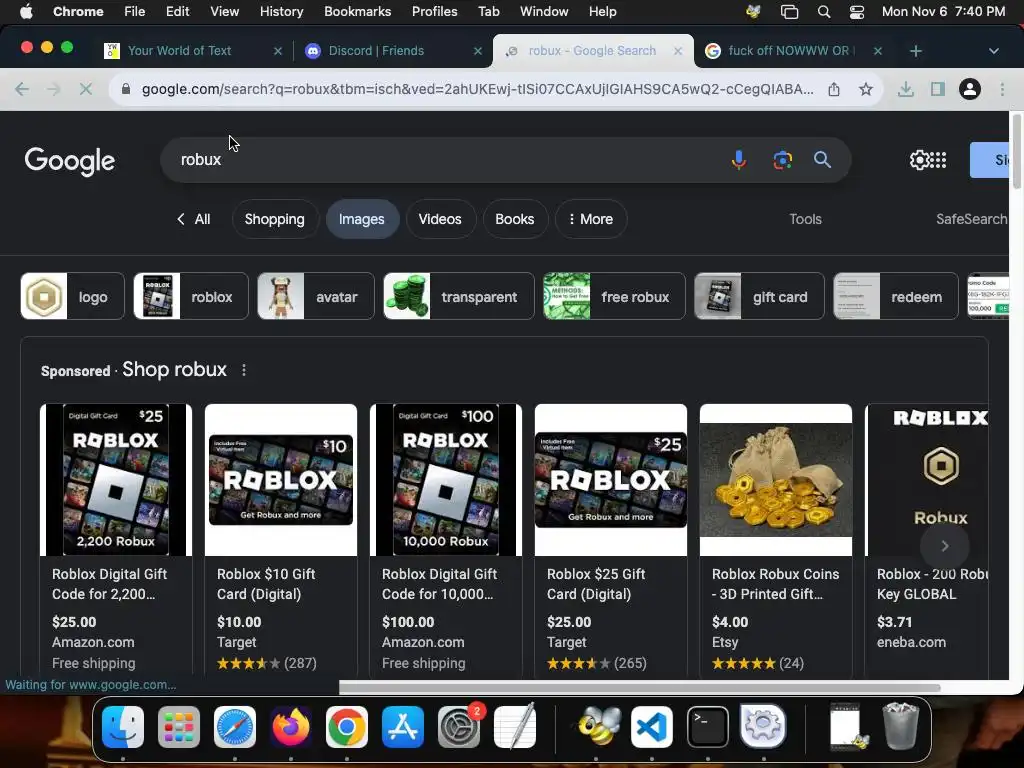
Task: Filter images by logo chip
Action: (72, 296)
